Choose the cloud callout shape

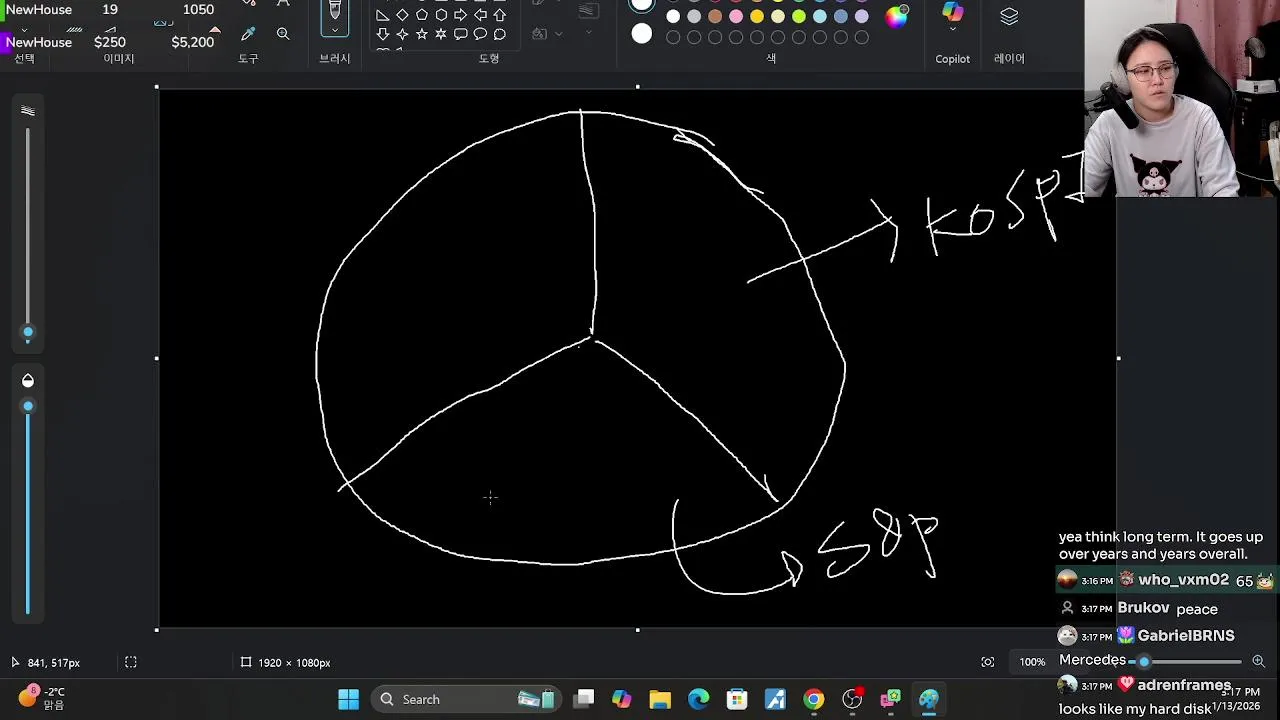tap(500, 34)
